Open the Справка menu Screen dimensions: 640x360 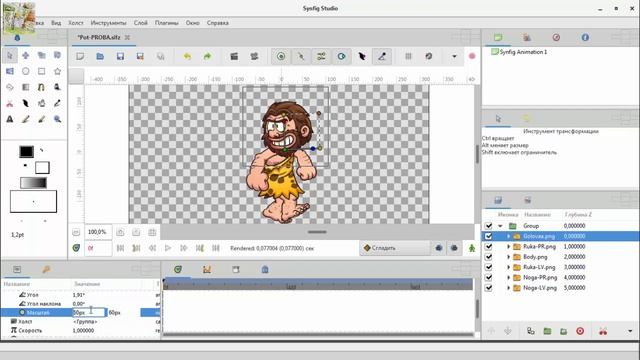click(218, 23)
